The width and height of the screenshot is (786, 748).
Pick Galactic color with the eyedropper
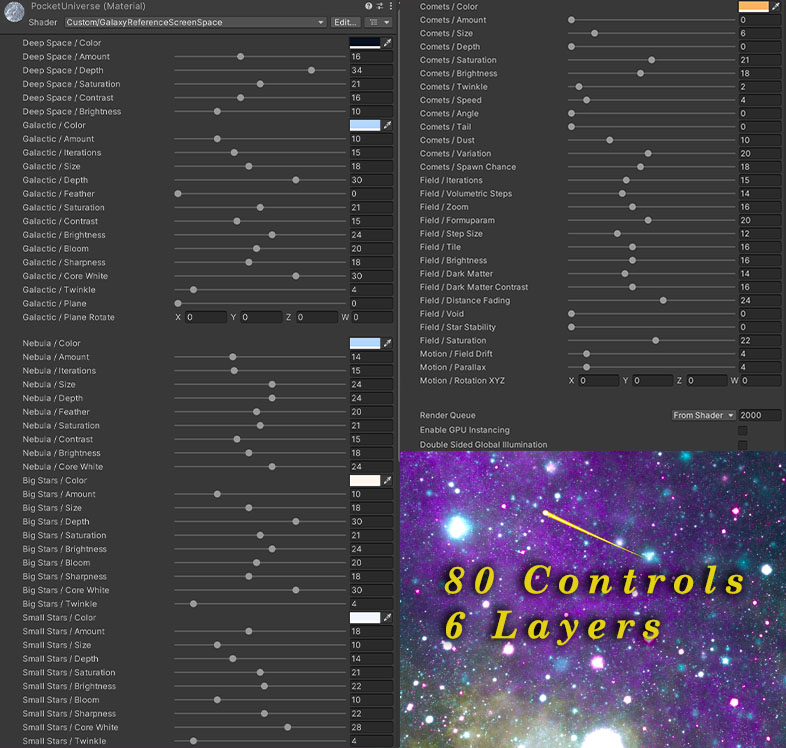click(x=388, y=126)
